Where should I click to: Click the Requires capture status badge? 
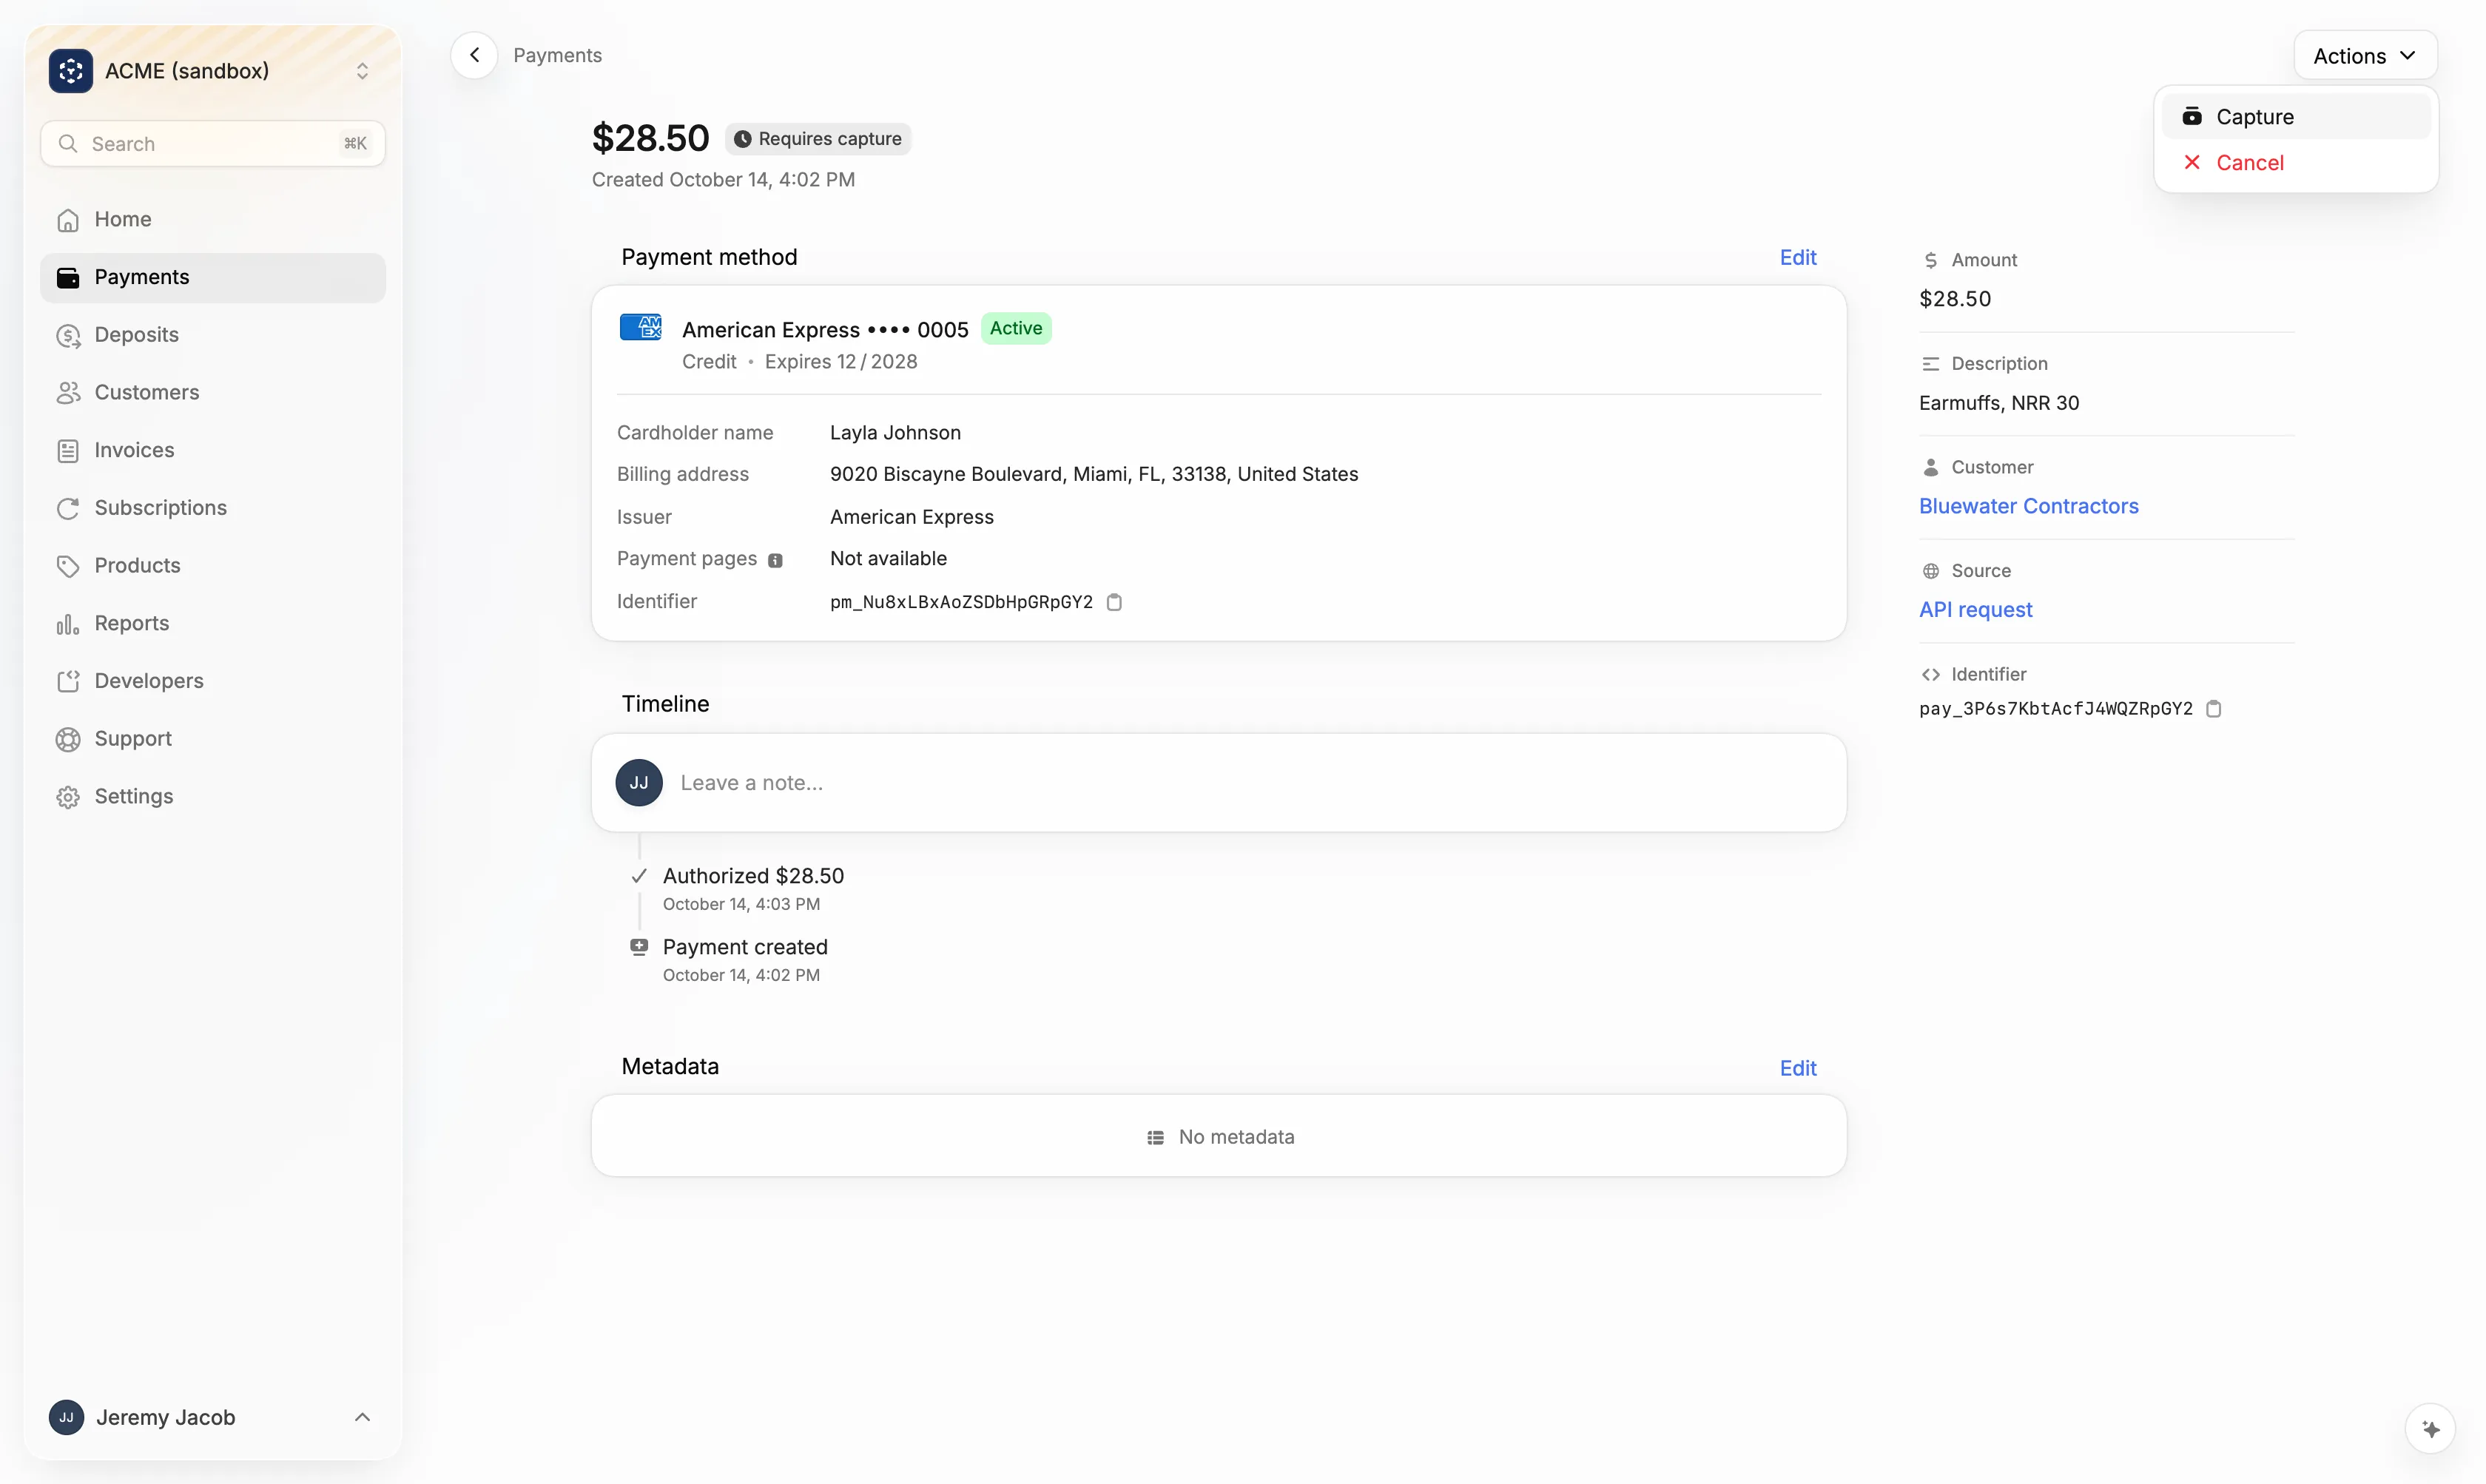(818, 139)
